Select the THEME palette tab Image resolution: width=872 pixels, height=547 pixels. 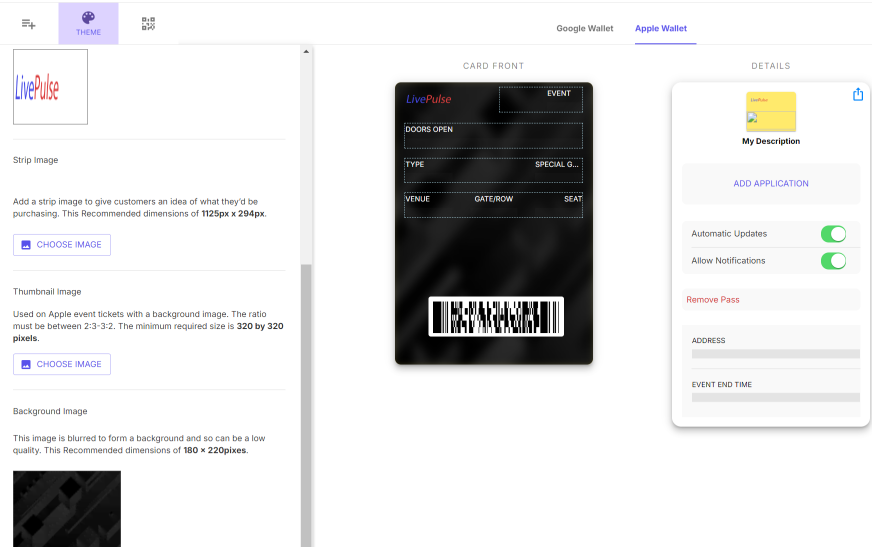(x=88, y=24)
